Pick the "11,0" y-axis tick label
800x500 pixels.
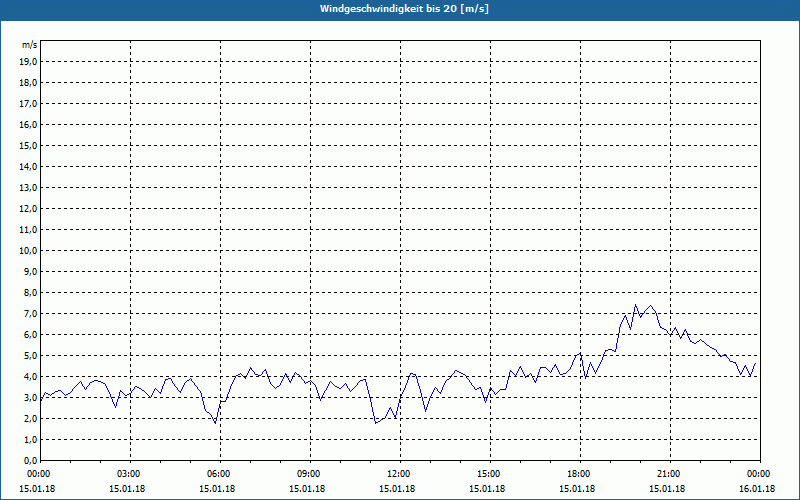pyautogui.click(x=28, y=230)
